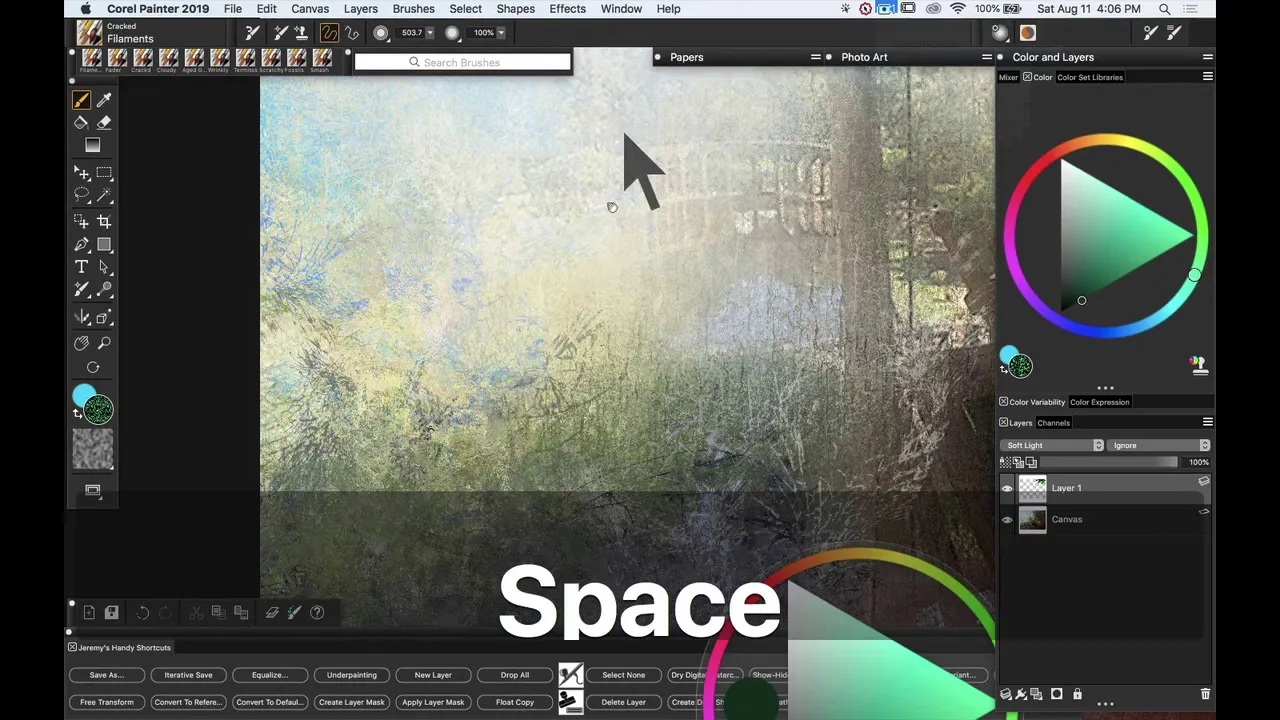Click the create layer mask icon
This screenshot has width=1280, height=720.
point(1057,694)
